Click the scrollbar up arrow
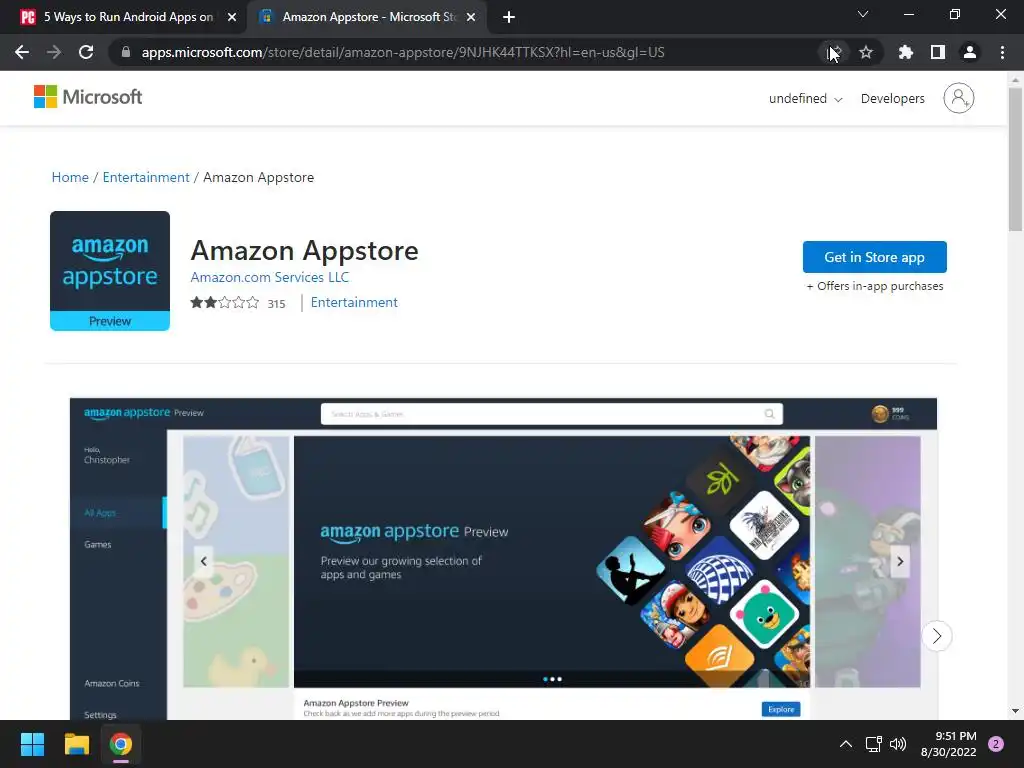The image size is (1024, 768). (x=1015, y=80)
